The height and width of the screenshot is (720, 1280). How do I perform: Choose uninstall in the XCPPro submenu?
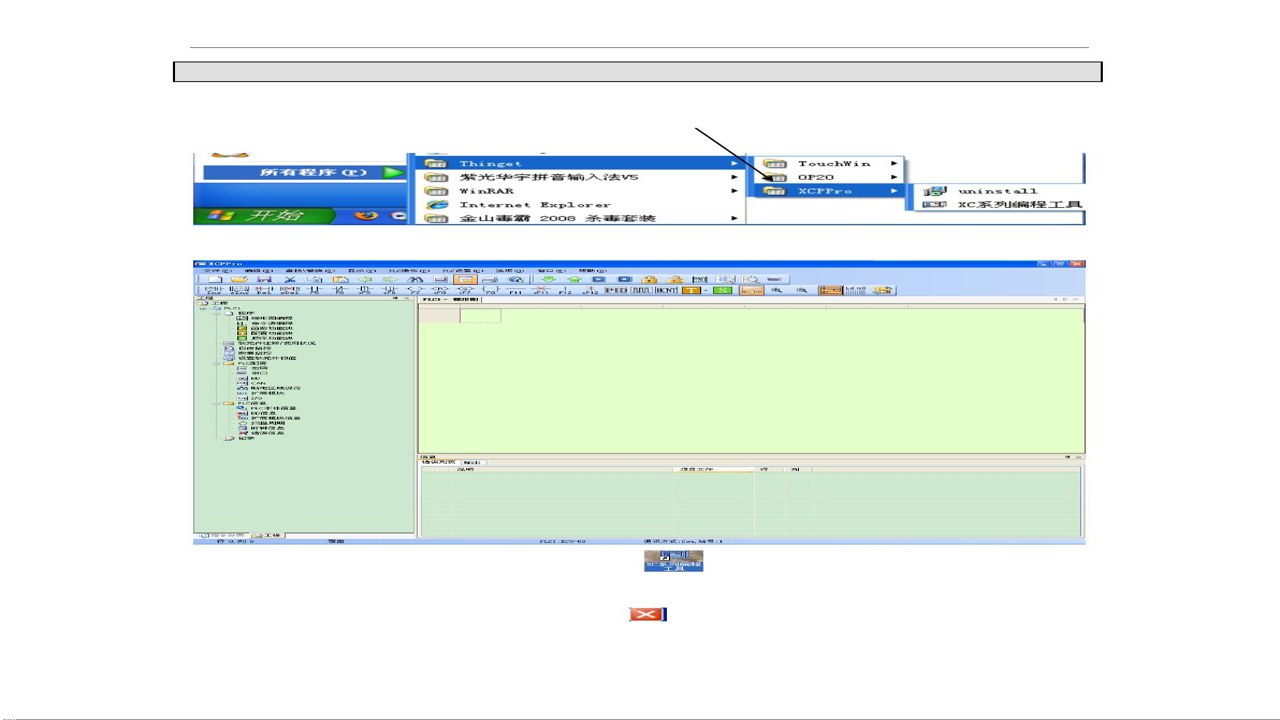[x=1002, y=190]
